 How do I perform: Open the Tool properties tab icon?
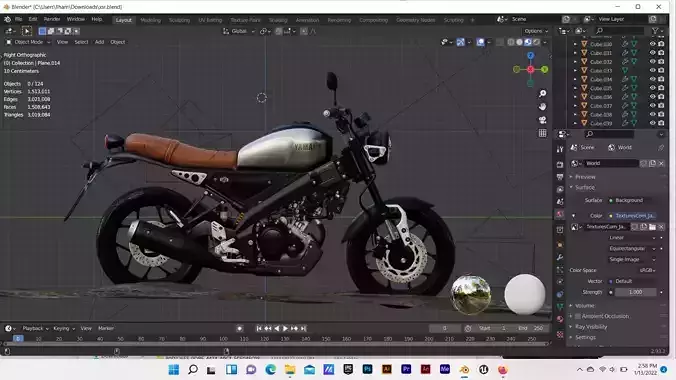(x=560, y=149)
